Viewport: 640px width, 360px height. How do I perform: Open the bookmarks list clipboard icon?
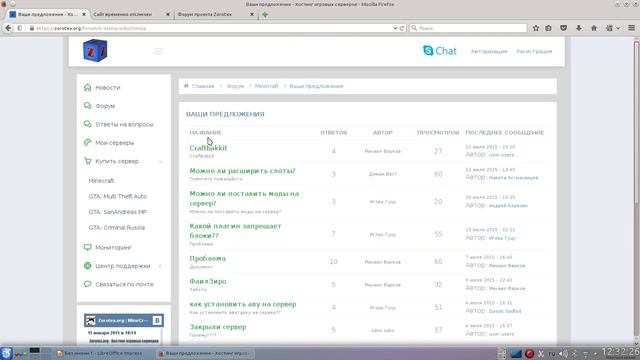(549, 28)
